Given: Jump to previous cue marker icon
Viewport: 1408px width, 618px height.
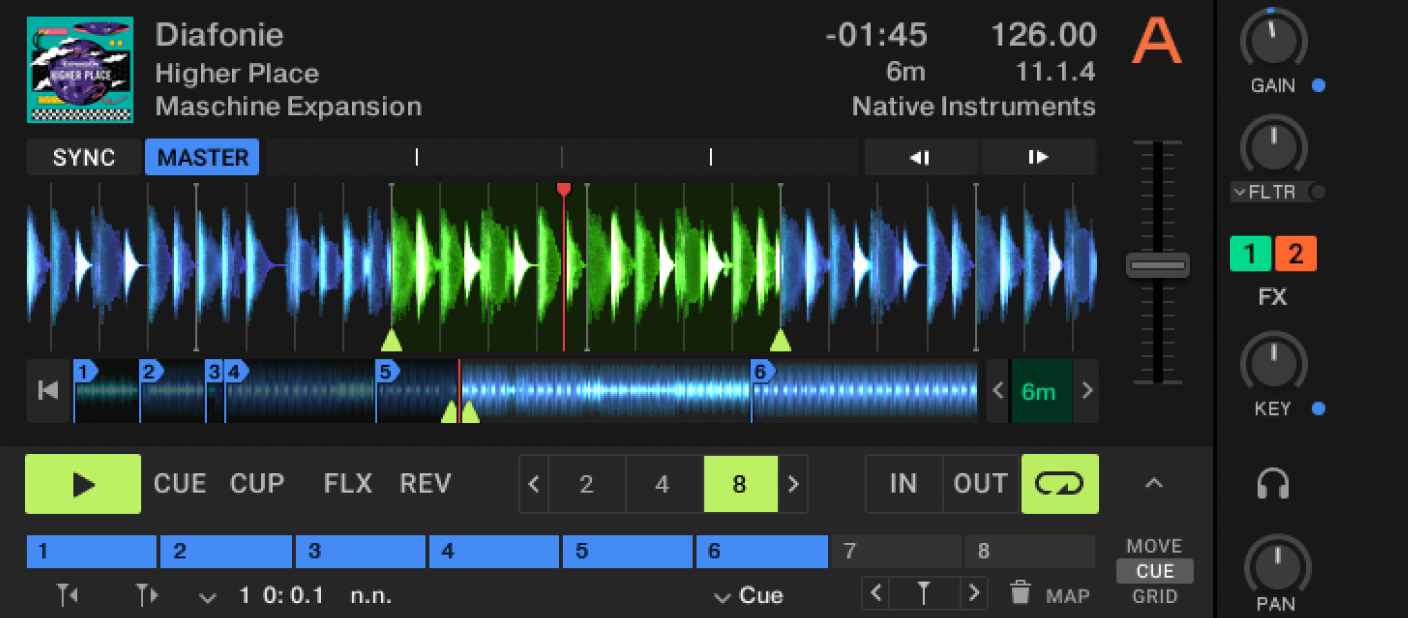Looking at the screenshot, I should tap(68, 596).
